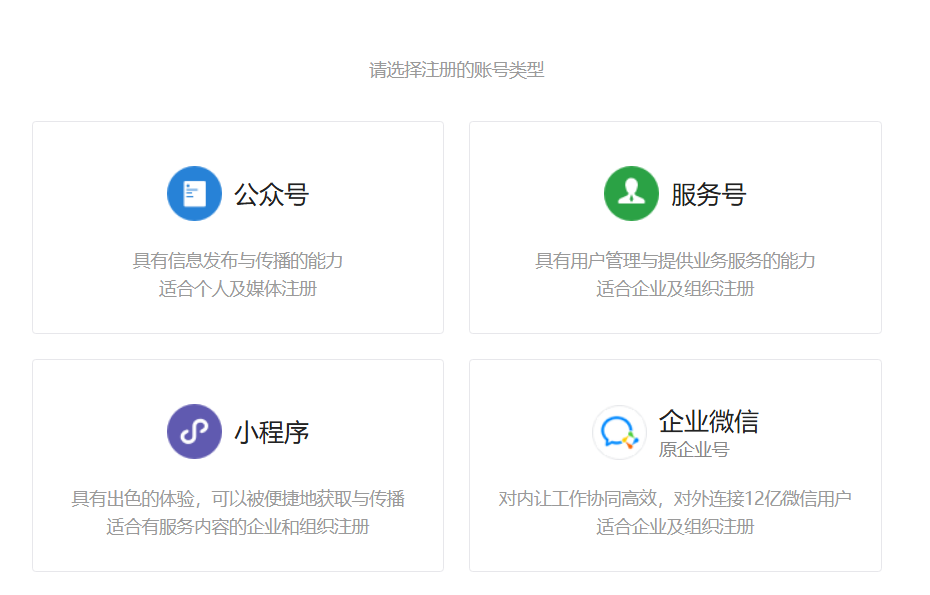
Task: Click 适合企业及组织注册 in the 企业微信 card
Action: [x=675, y=526]
